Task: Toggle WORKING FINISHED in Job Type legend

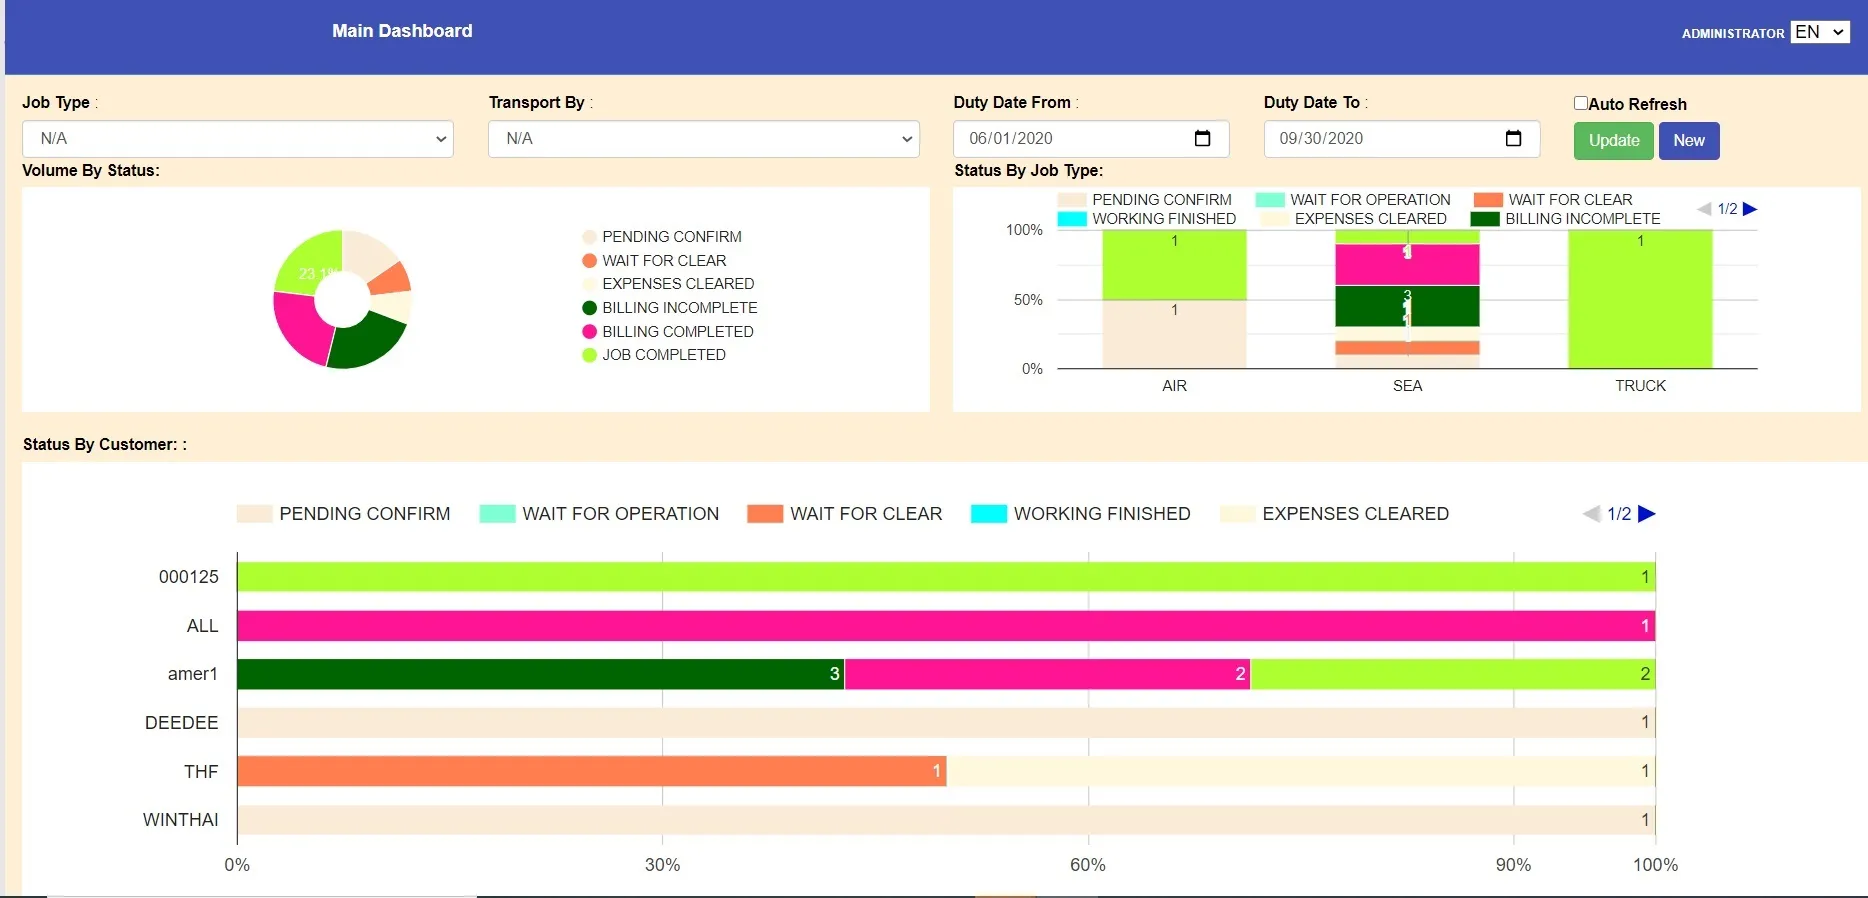Action: 1147,219
